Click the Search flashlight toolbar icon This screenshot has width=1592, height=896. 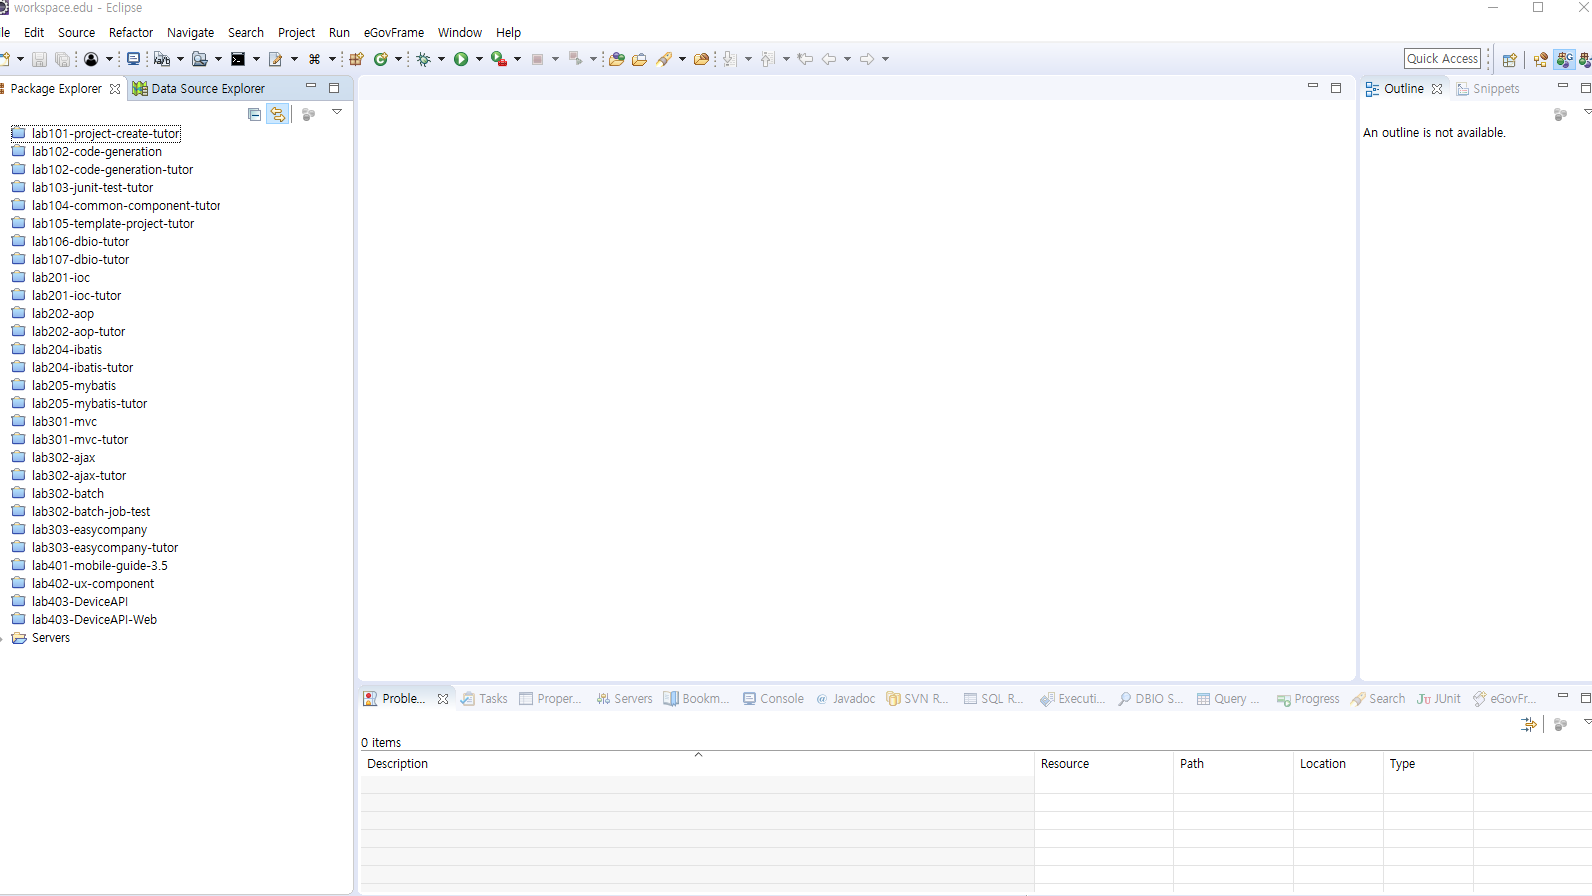point(664,60)
